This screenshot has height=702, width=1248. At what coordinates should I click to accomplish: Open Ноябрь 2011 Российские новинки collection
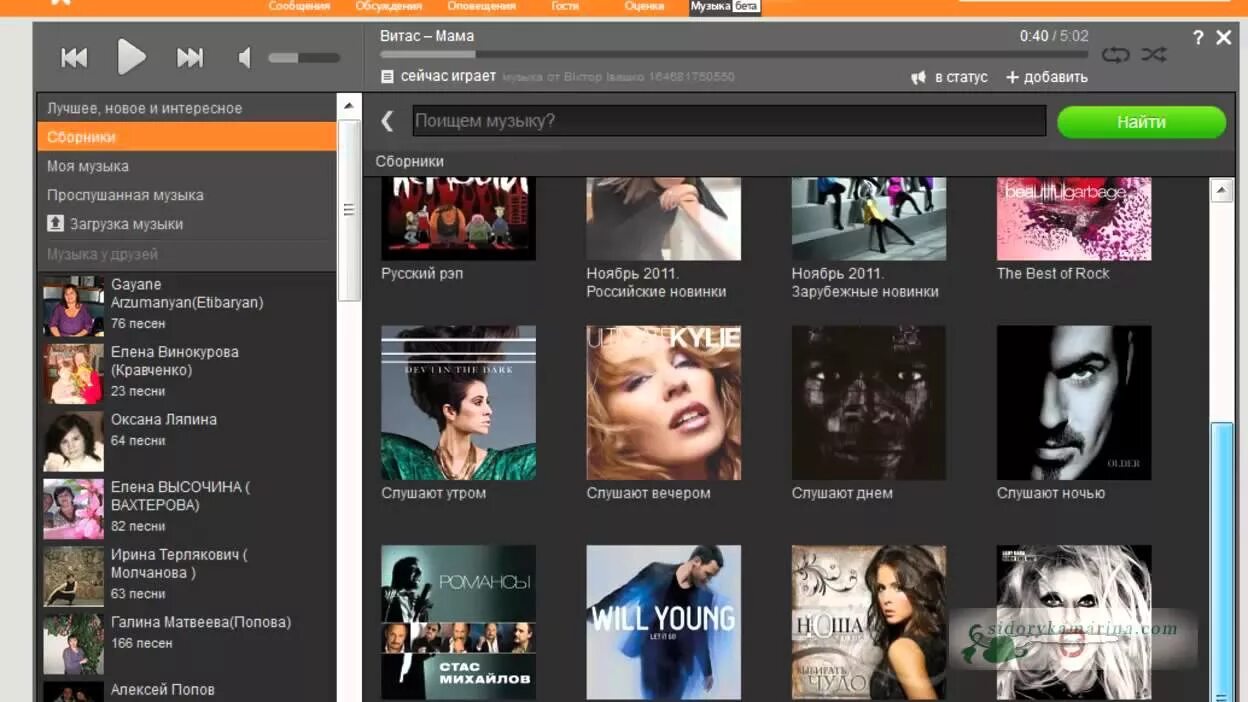tap(663, 219)
